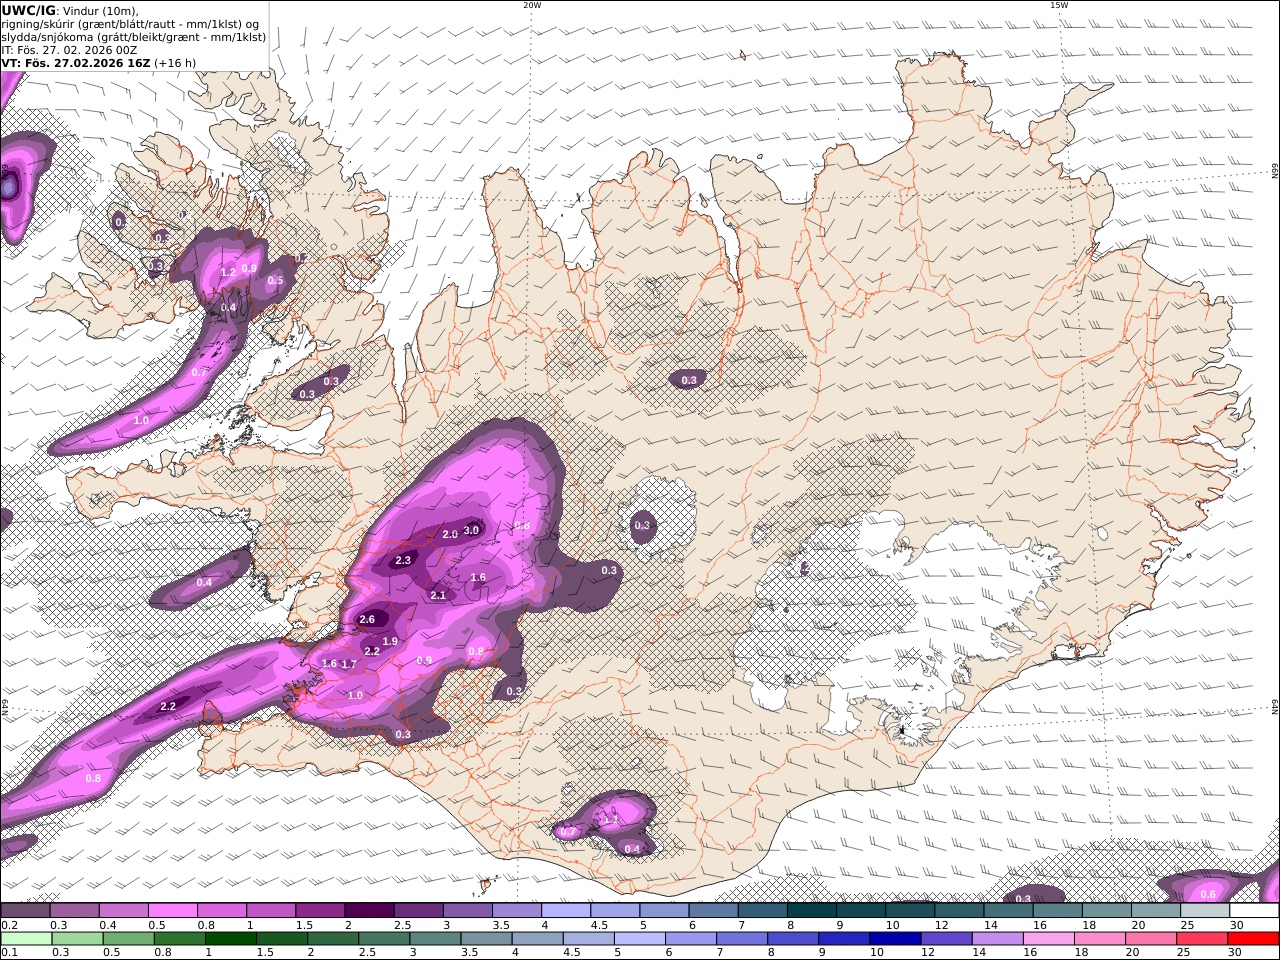Click the 'IT: Fös. 27. 02. 2026 00Z' line
This screenshot has height=960, width=1280.
(69, 50)
